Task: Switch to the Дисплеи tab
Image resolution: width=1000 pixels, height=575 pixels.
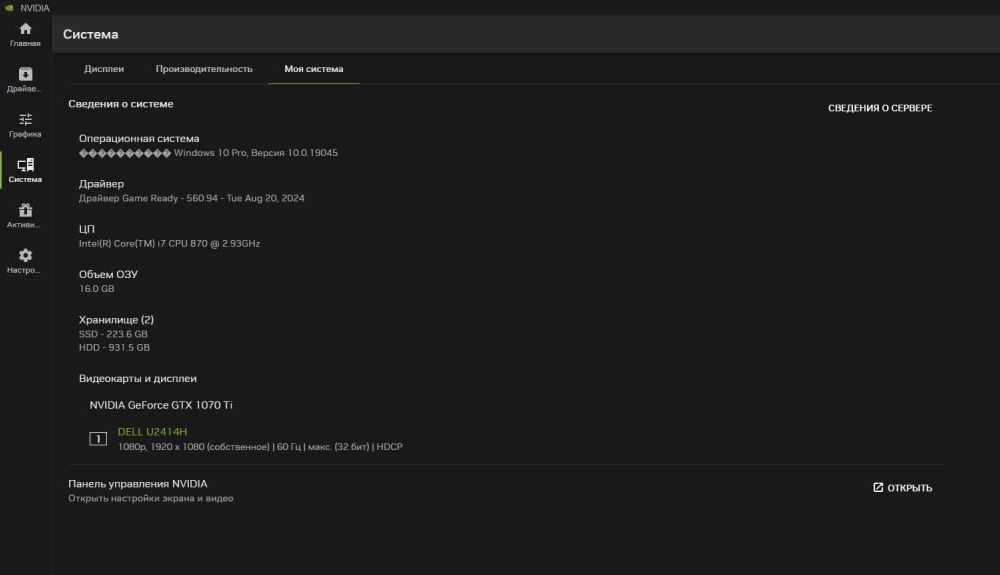Action: [104, 69]
